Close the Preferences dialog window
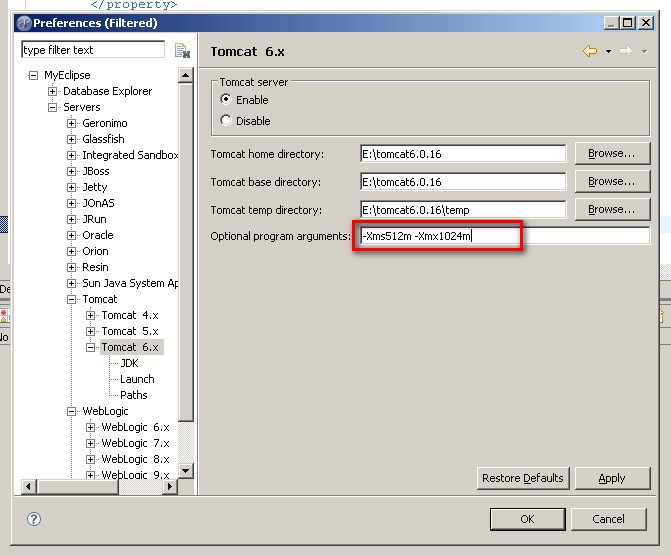Viewport: 671px width, 556px height. pos(646,23)
